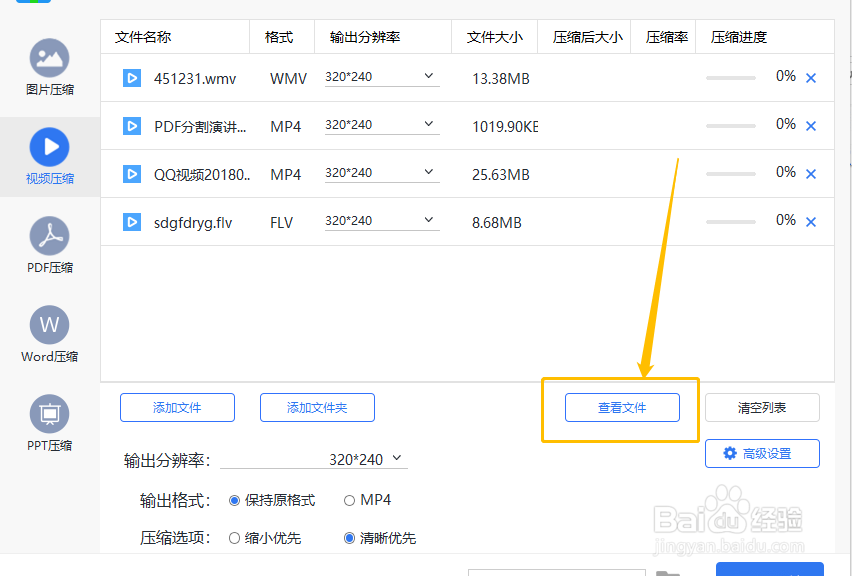Click the 文件大小 column header
Screen dimensions: 852x576
point(494,37)
